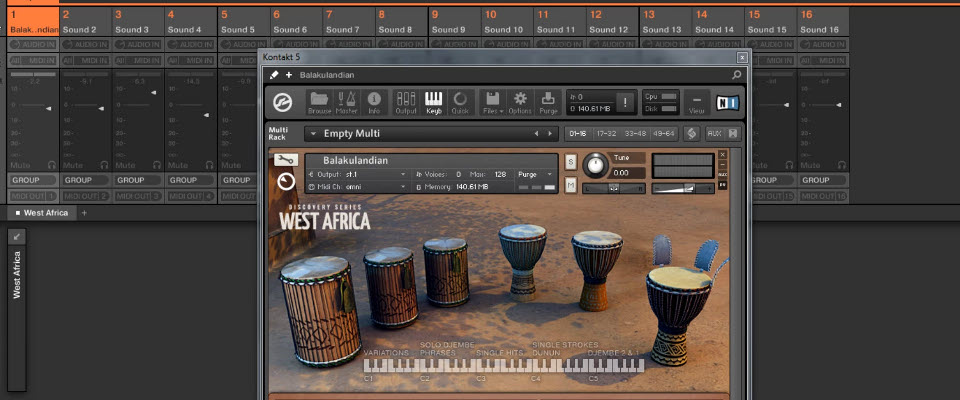
Task: Click the max voices value 128
Action: click(500, 175)
